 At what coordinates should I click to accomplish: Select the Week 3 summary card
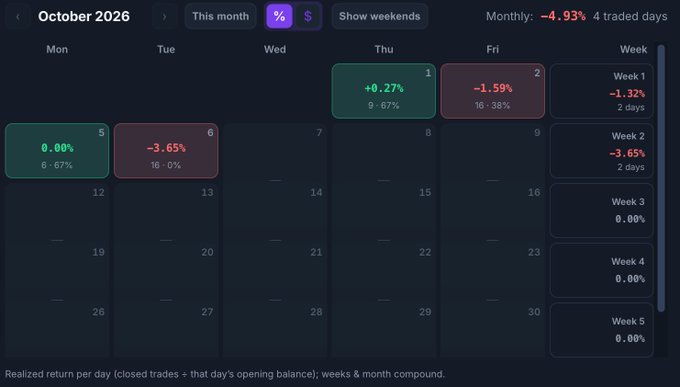tap(602, 210)
